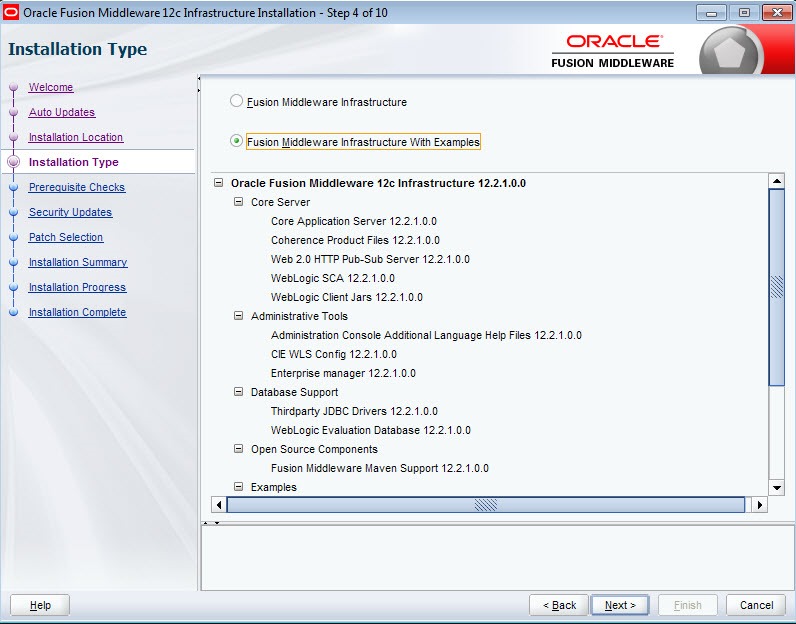Minimize the installer window
The width and height of the screenshot is (796, 624).
(711, 13)
